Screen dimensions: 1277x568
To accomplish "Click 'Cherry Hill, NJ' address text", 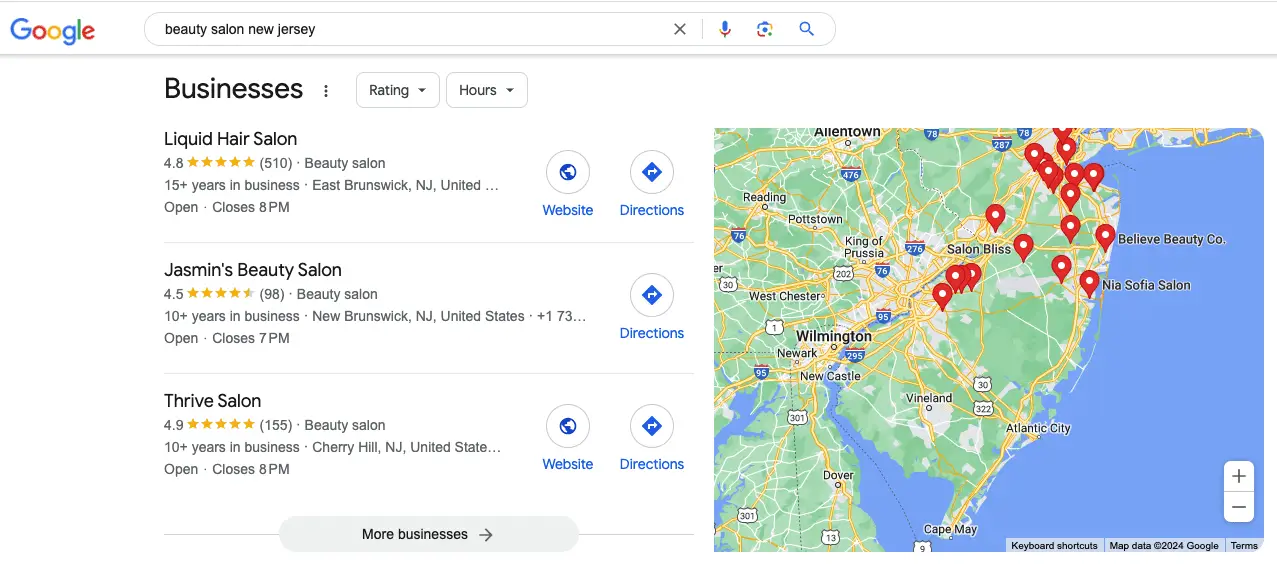I will coord(359,447).
